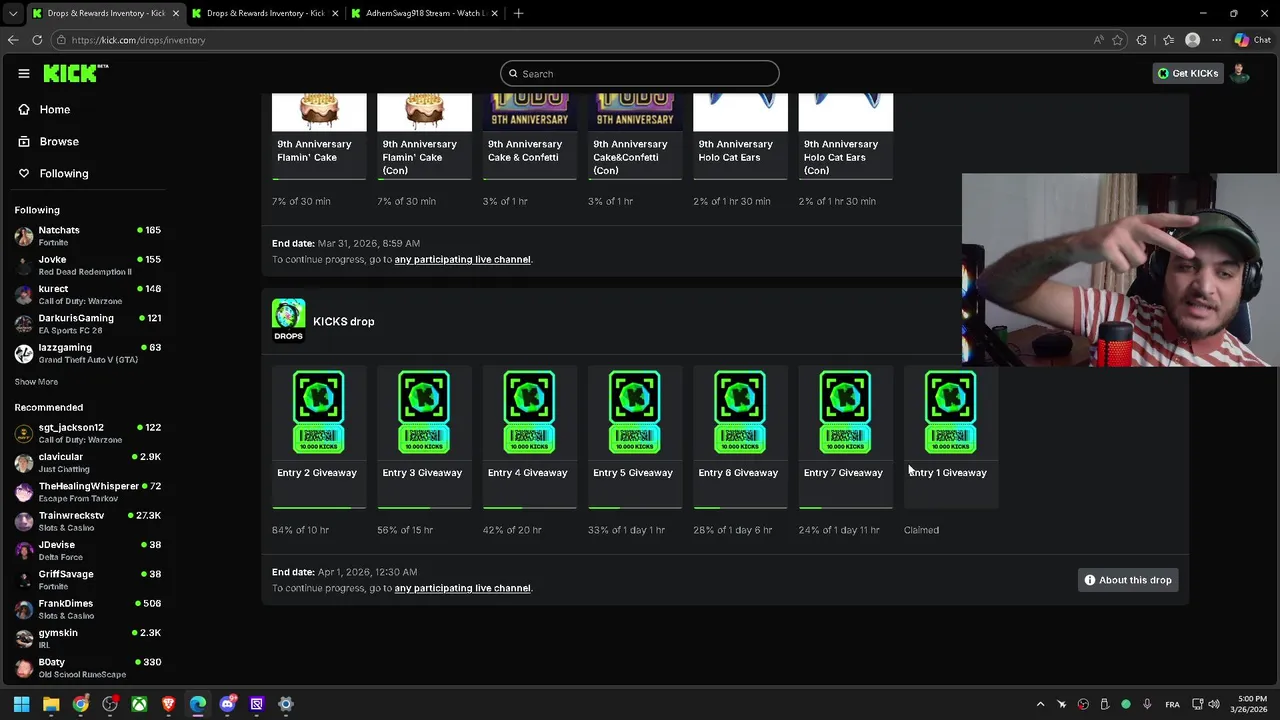Reload the page
Screen dimensions: 1280x720
pos(37,40)
